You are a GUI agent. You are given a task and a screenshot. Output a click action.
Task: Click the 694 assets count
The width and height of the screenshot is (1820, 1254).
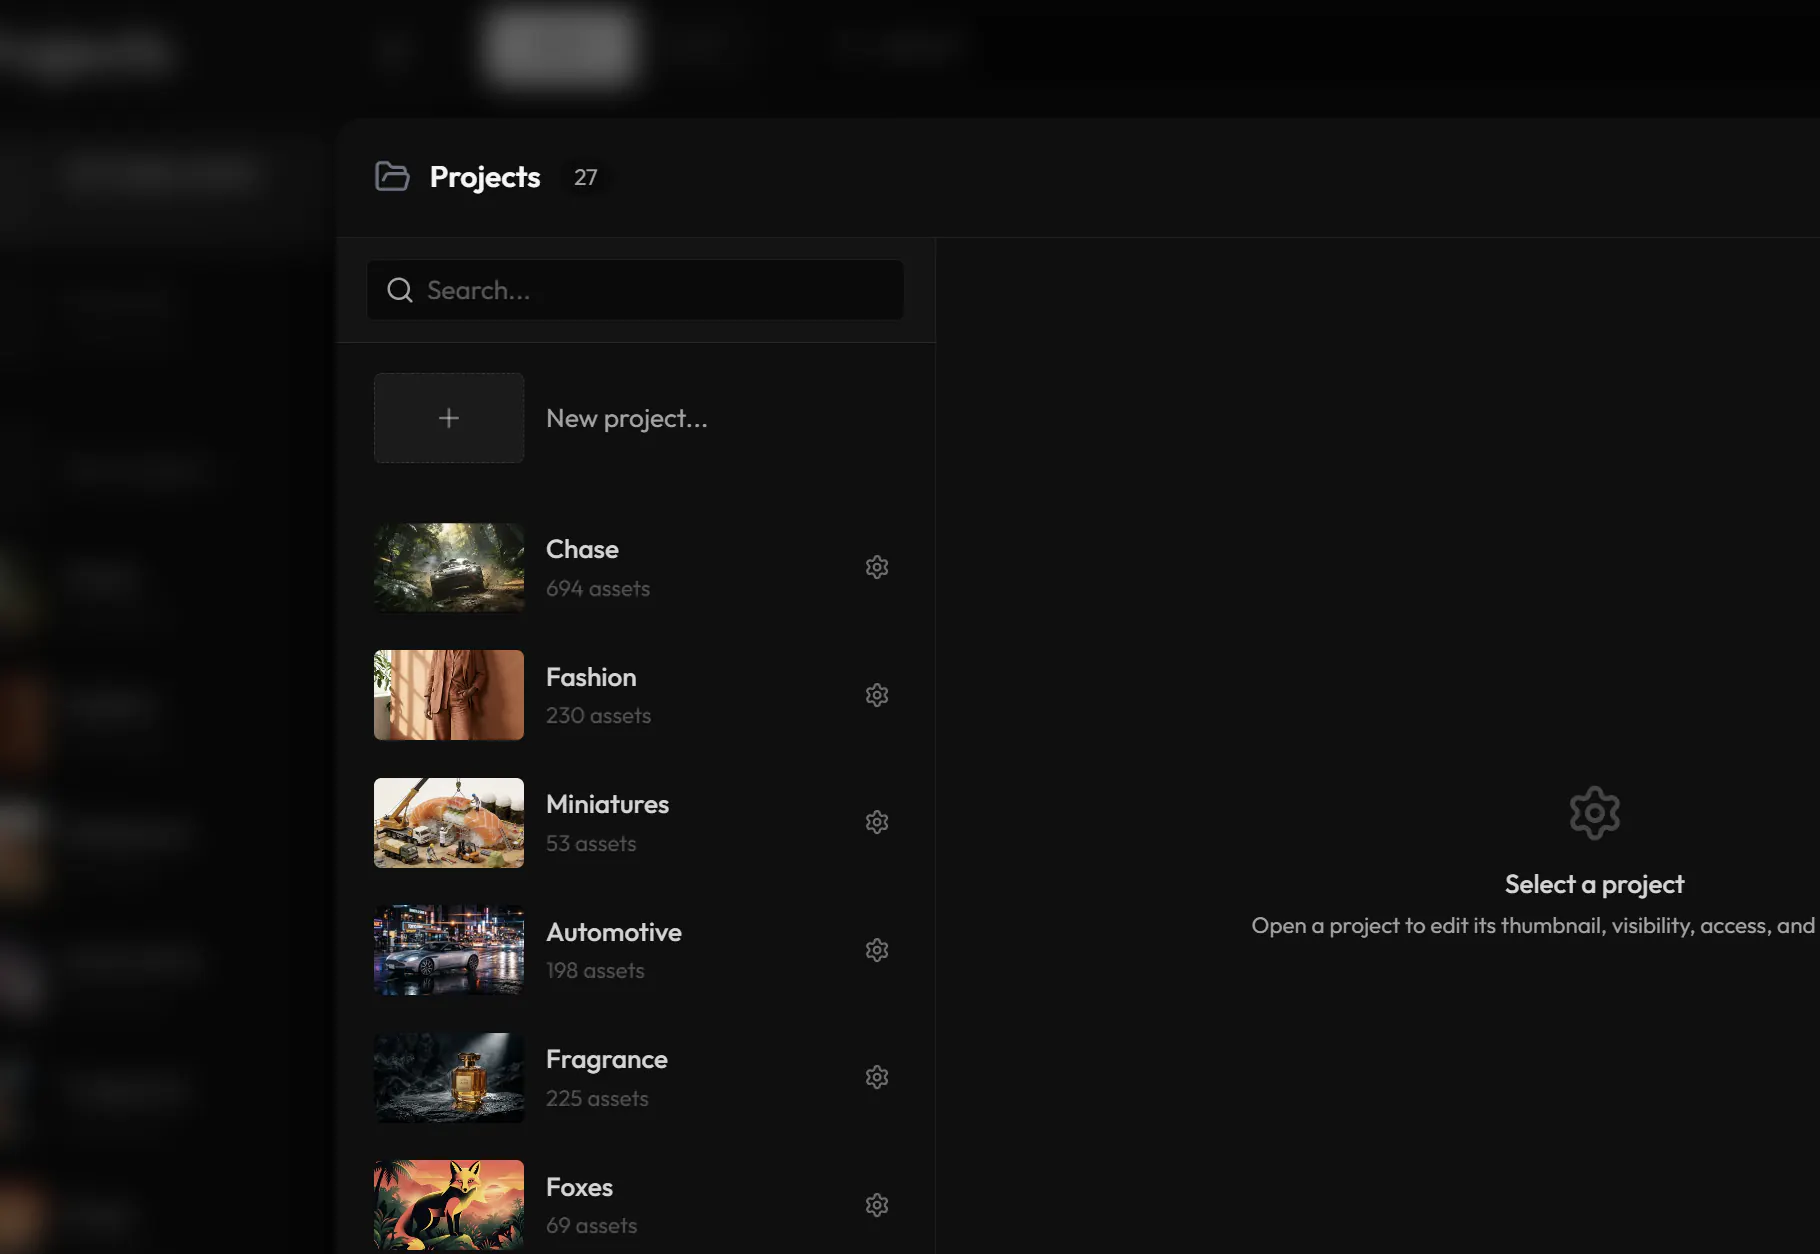click(598, 589)
